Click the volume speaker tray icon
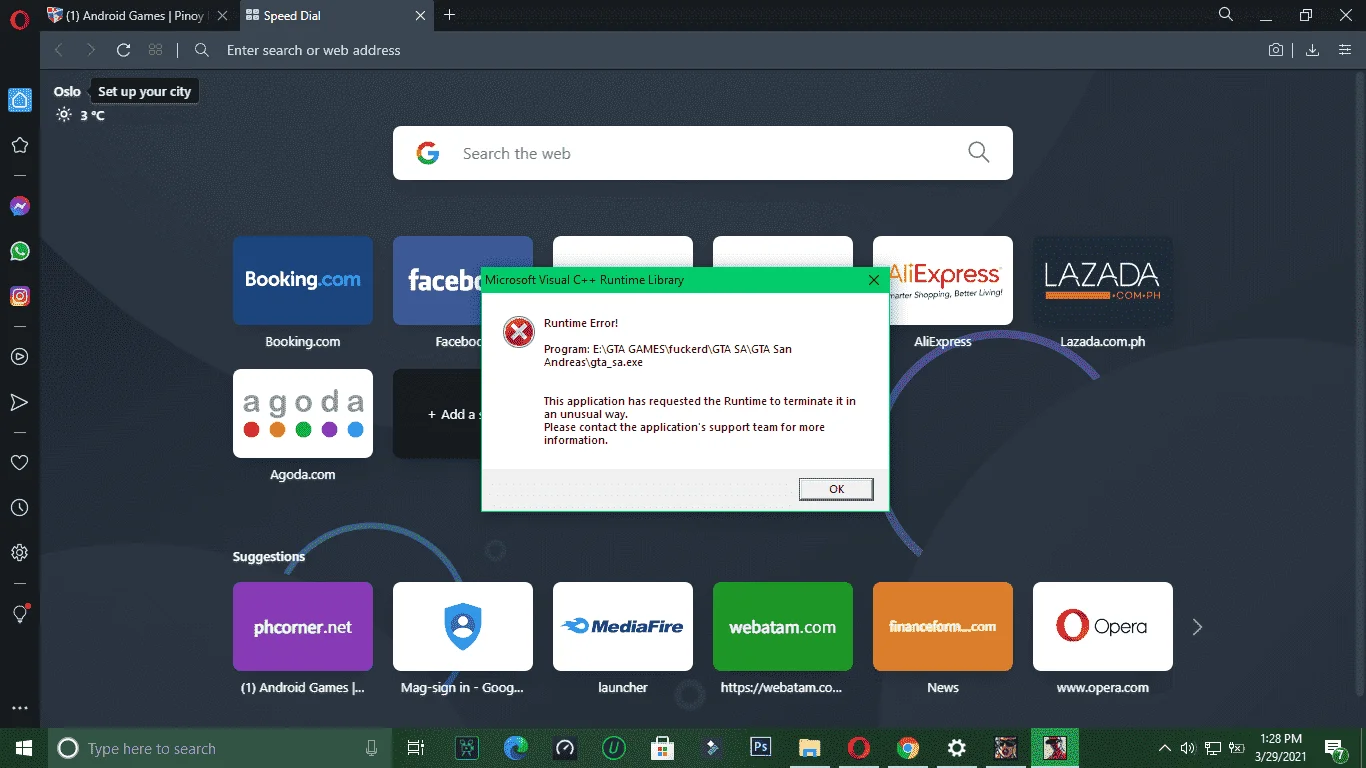The image size is (1366, 768). click(1188, 748)
